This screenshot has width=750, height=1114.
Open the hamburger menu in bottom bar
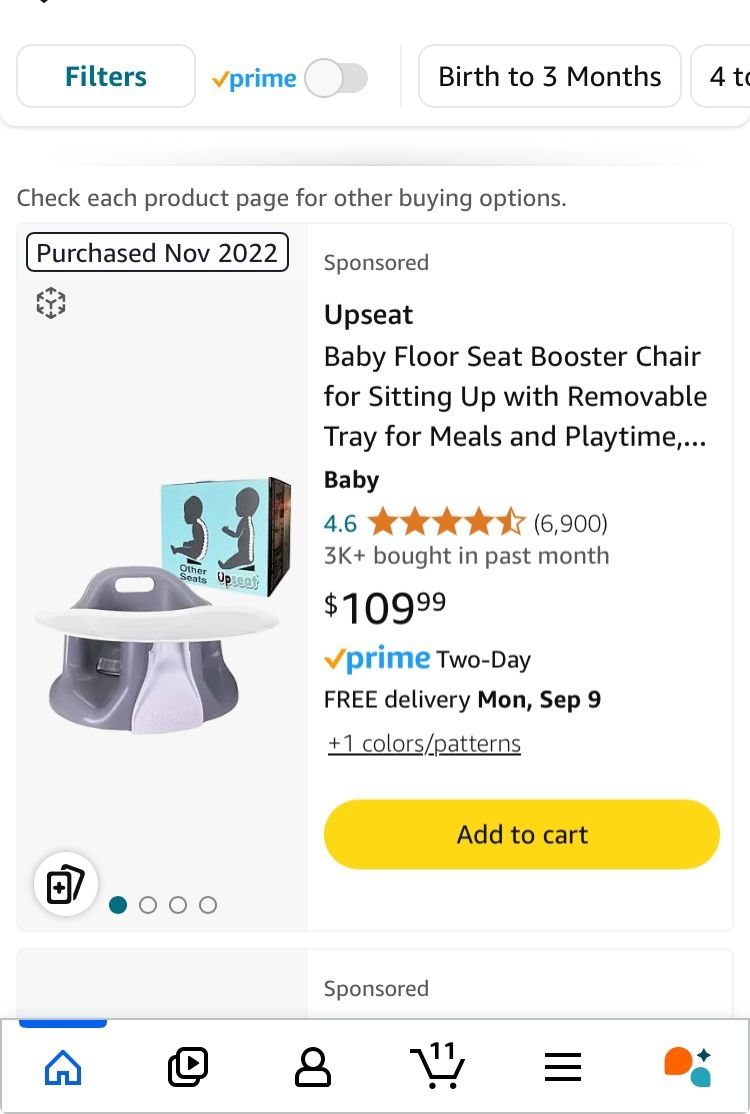pos(562,1066)
